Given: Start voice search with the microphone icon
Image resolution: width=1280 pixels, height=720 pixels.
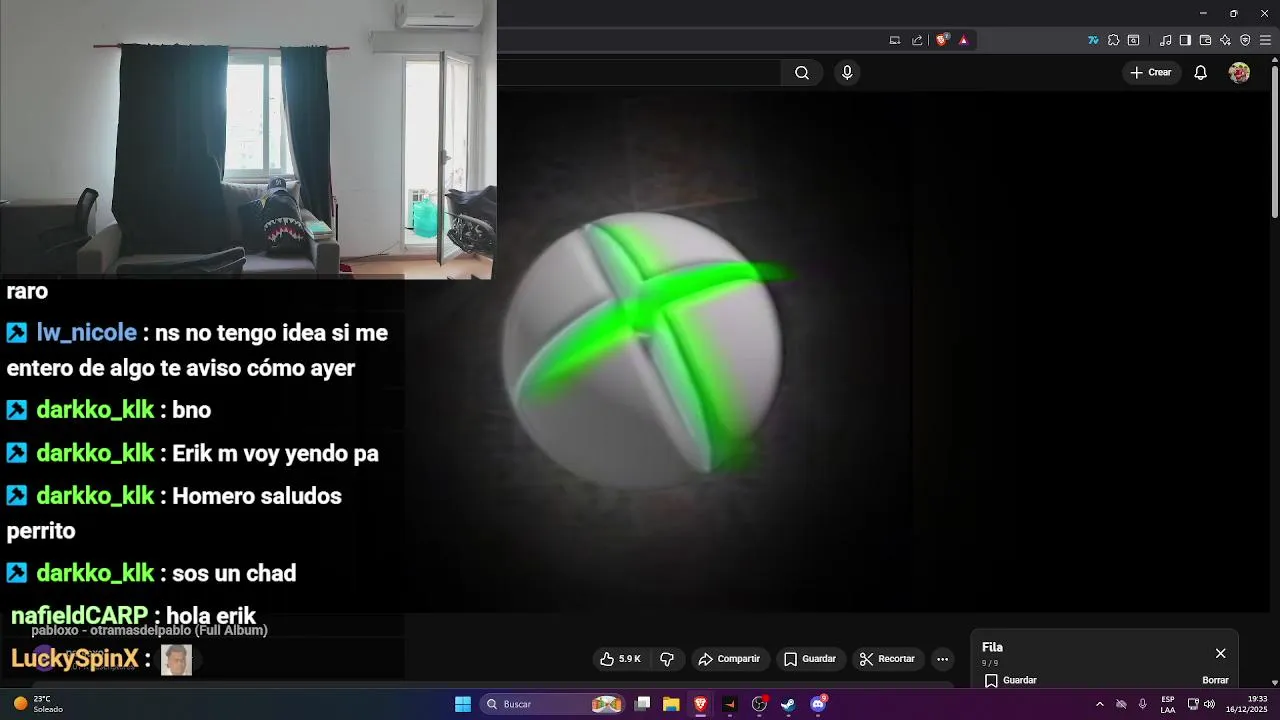Looking at the screenshot, I should [847, 73].
